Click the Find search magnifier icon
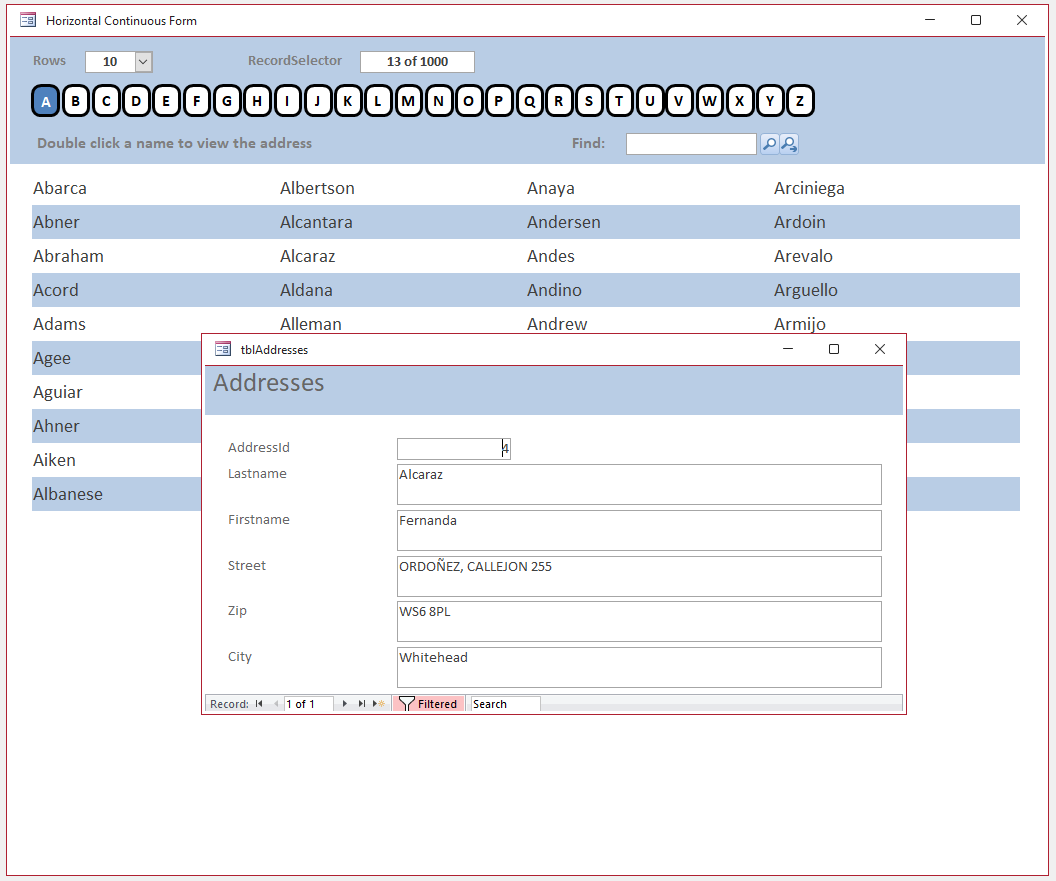This screenshot has height=881, width=1056. 769,143
